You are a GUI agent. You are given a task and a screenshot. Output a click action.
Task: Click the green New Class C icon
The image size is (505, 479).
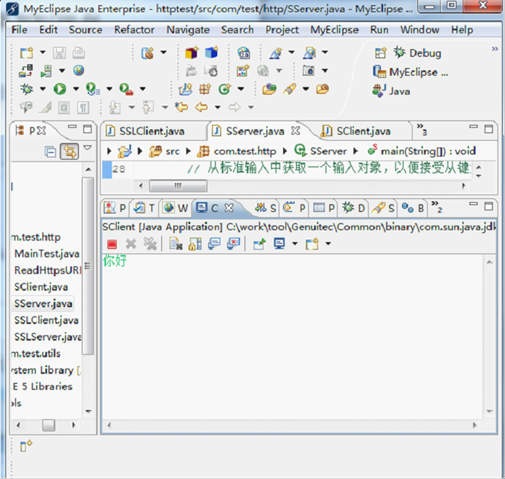(x=224, y=89)
